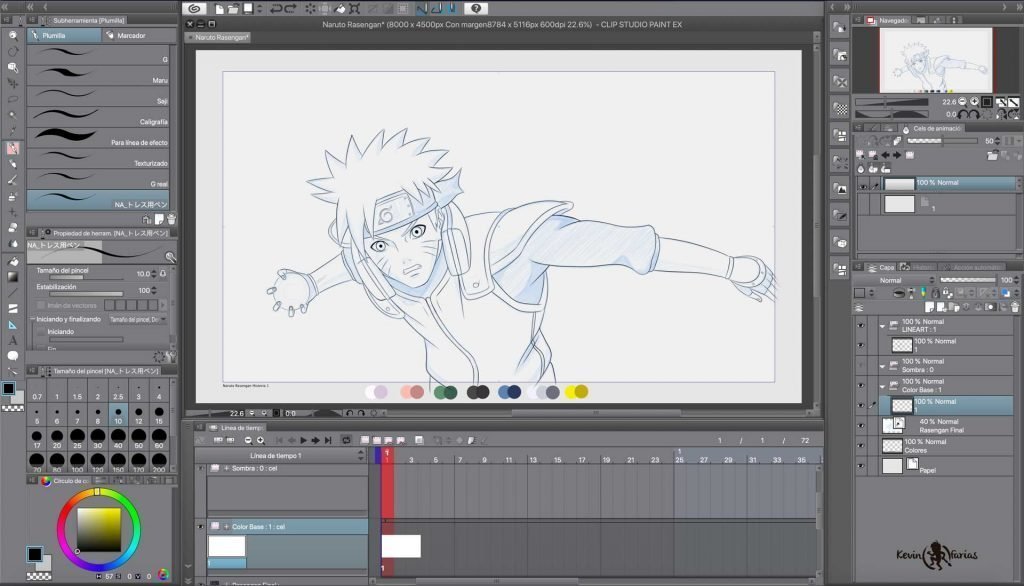Collapse Iniciando y finalizando section

click(32, 319)
